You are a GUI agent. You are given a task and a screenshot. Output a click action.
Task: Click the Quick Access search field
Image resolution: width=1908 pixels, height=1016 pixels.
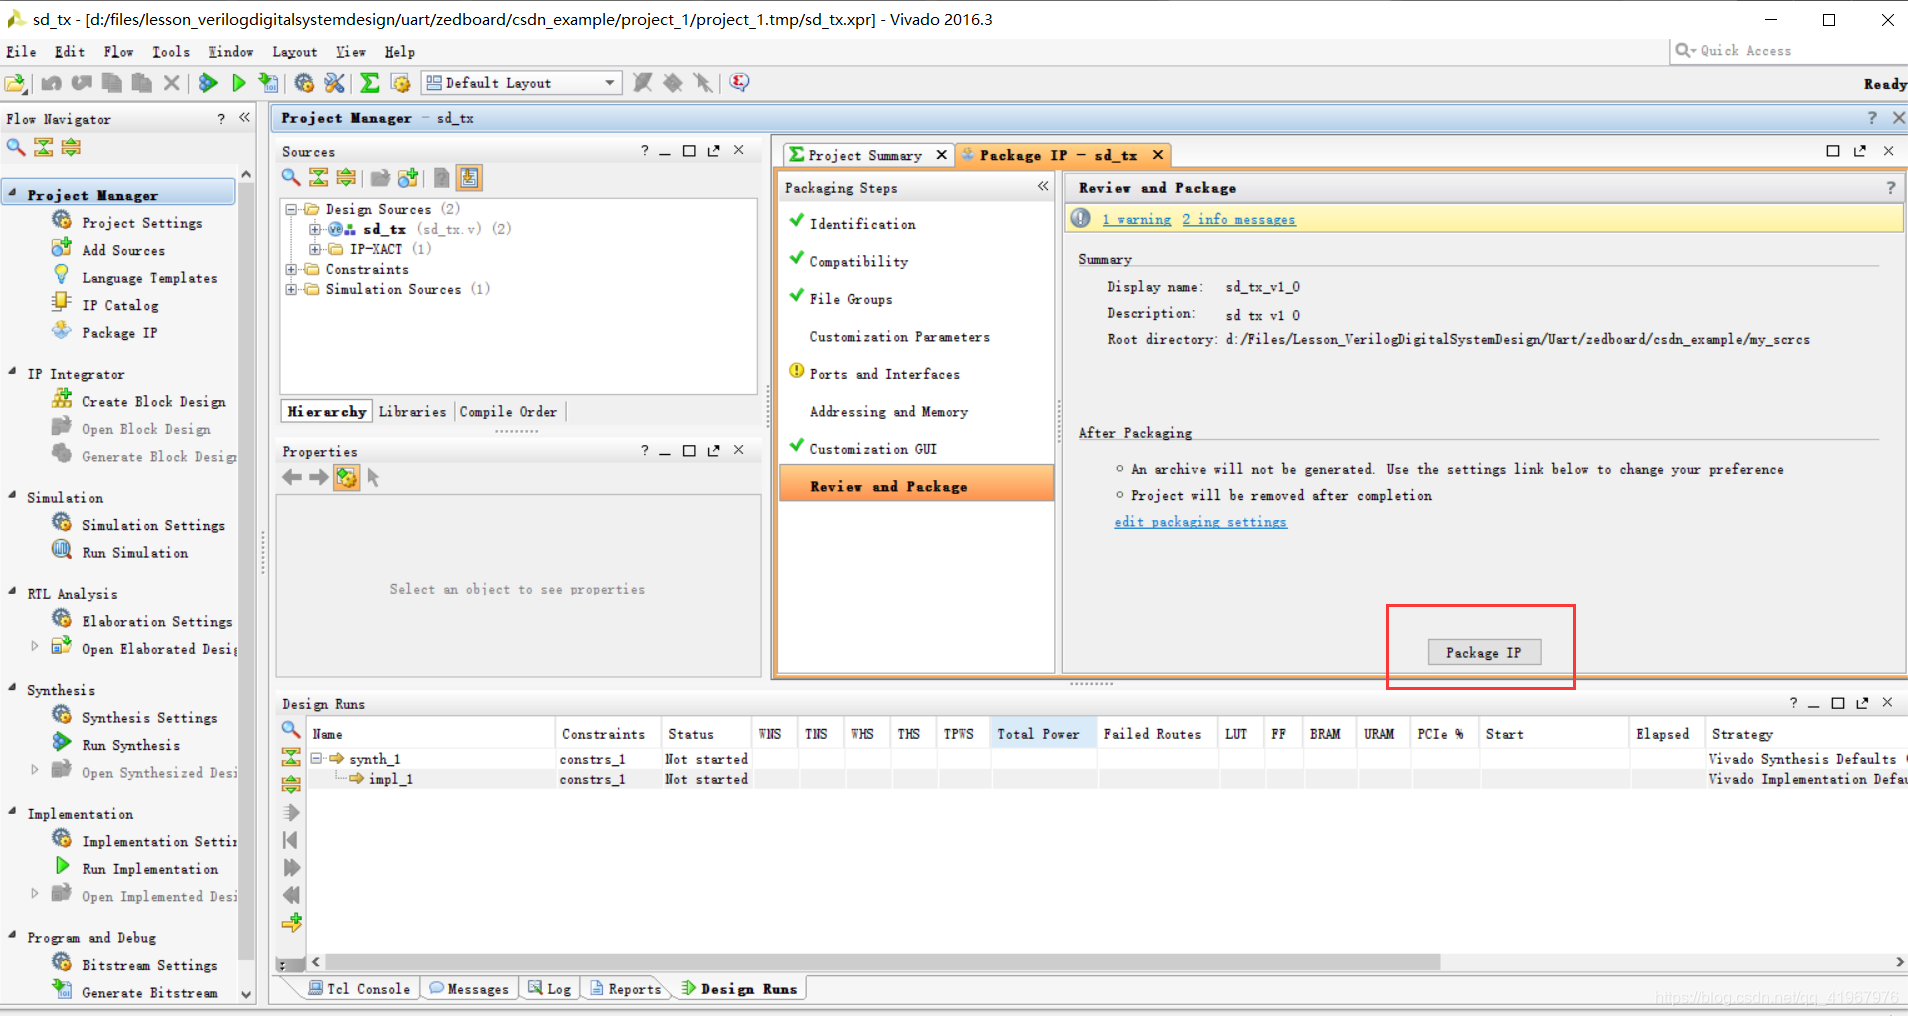pyautogui.click(x=1789, y=51)
